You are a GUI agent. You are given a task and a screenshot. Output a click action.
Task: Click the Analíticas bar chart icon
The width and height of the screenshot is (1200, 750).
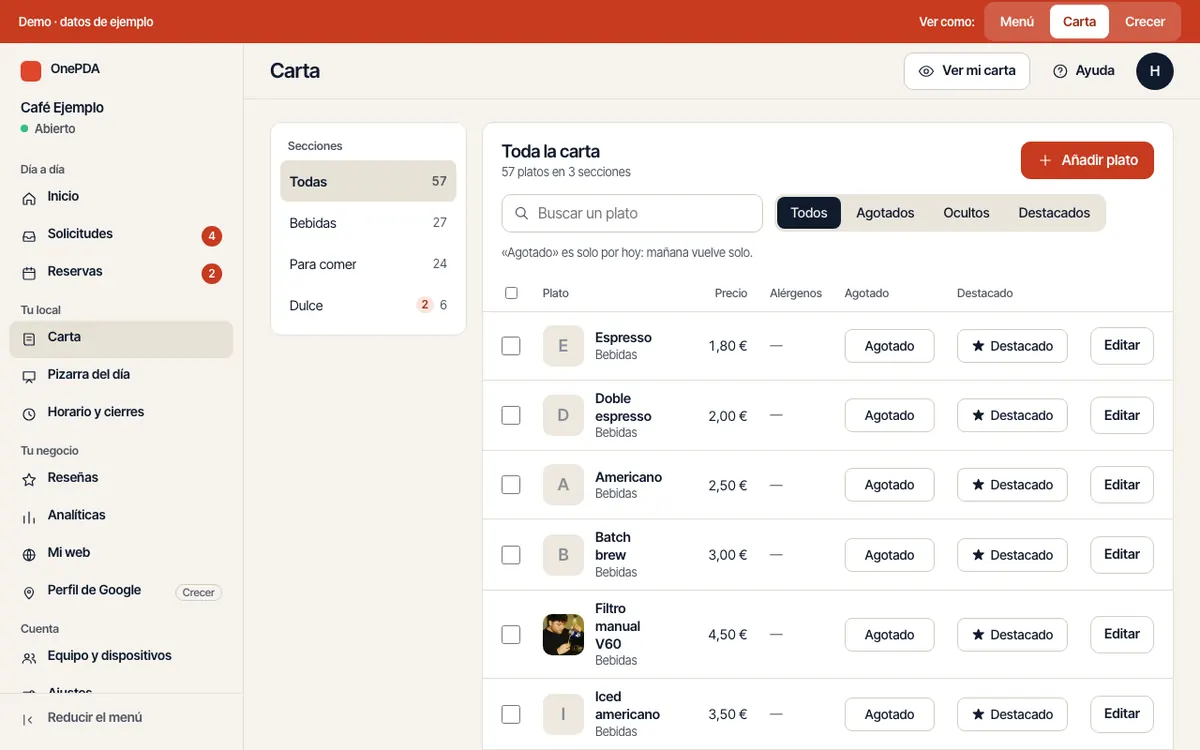click(29, 517)
